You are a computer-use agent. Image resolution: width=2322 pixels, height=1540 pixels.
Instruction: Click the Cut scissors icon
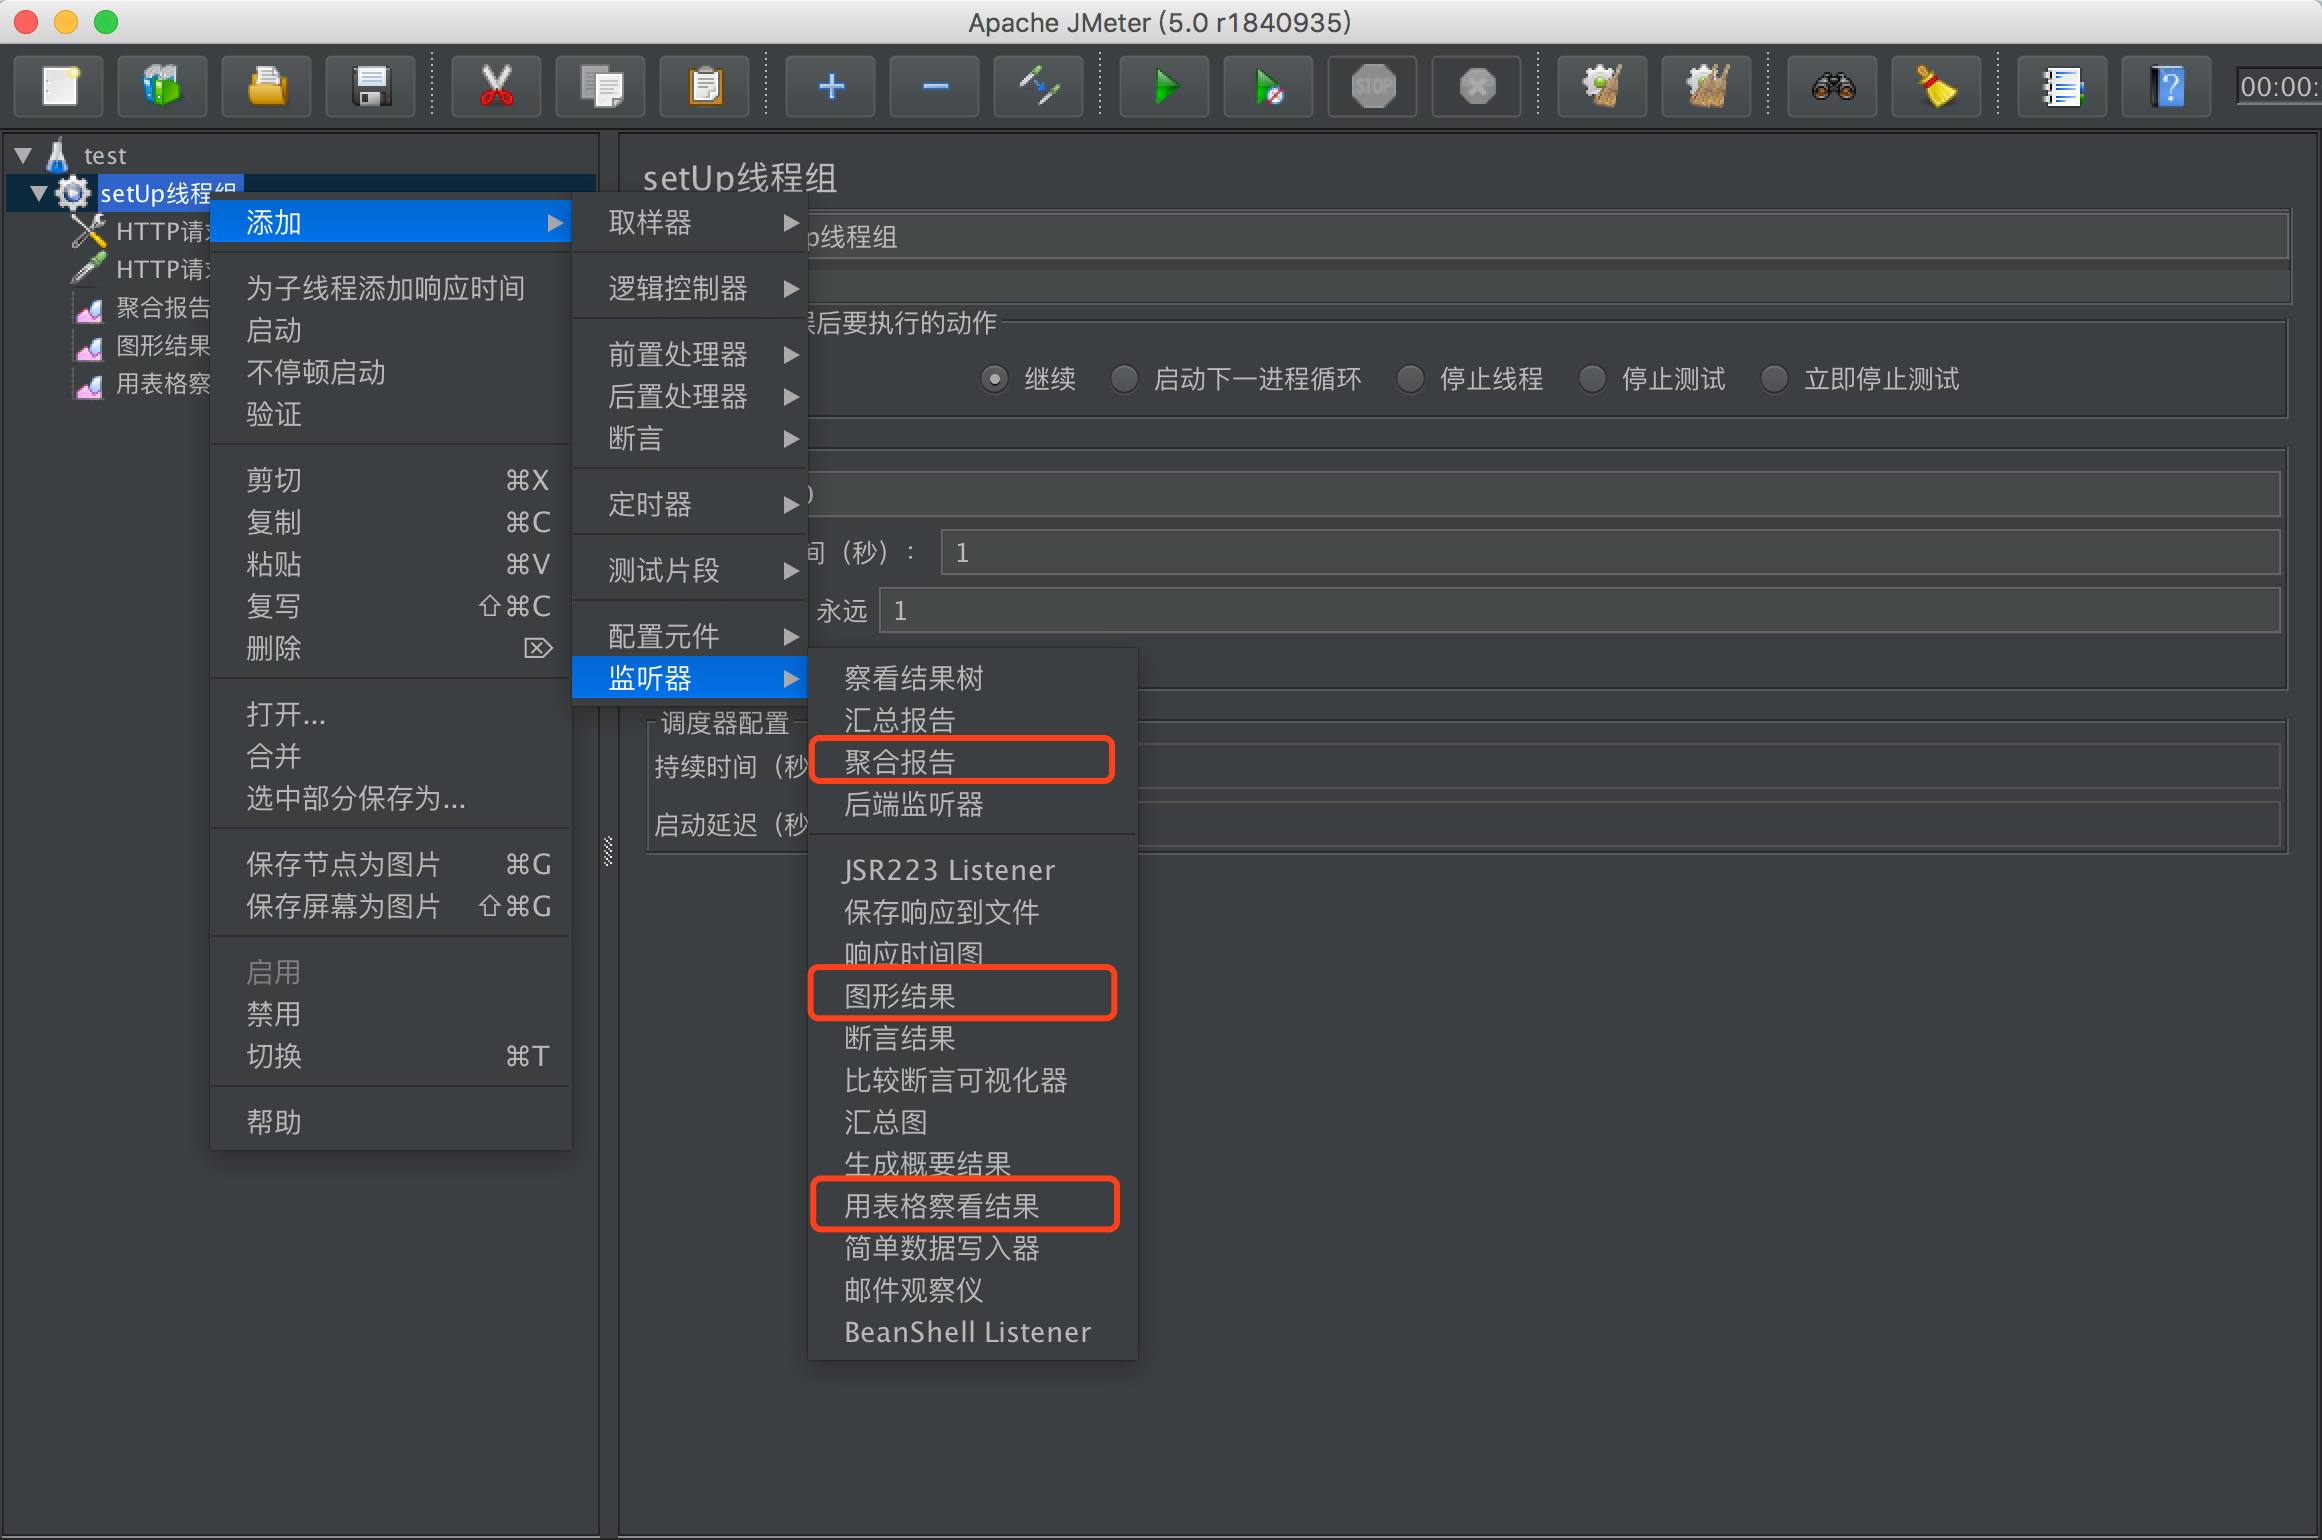click(497, 86)
